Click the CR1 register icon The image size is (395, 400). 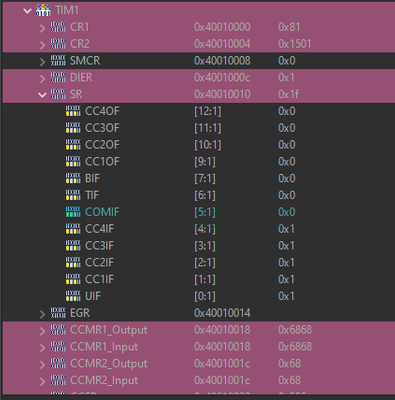point(58,27)
